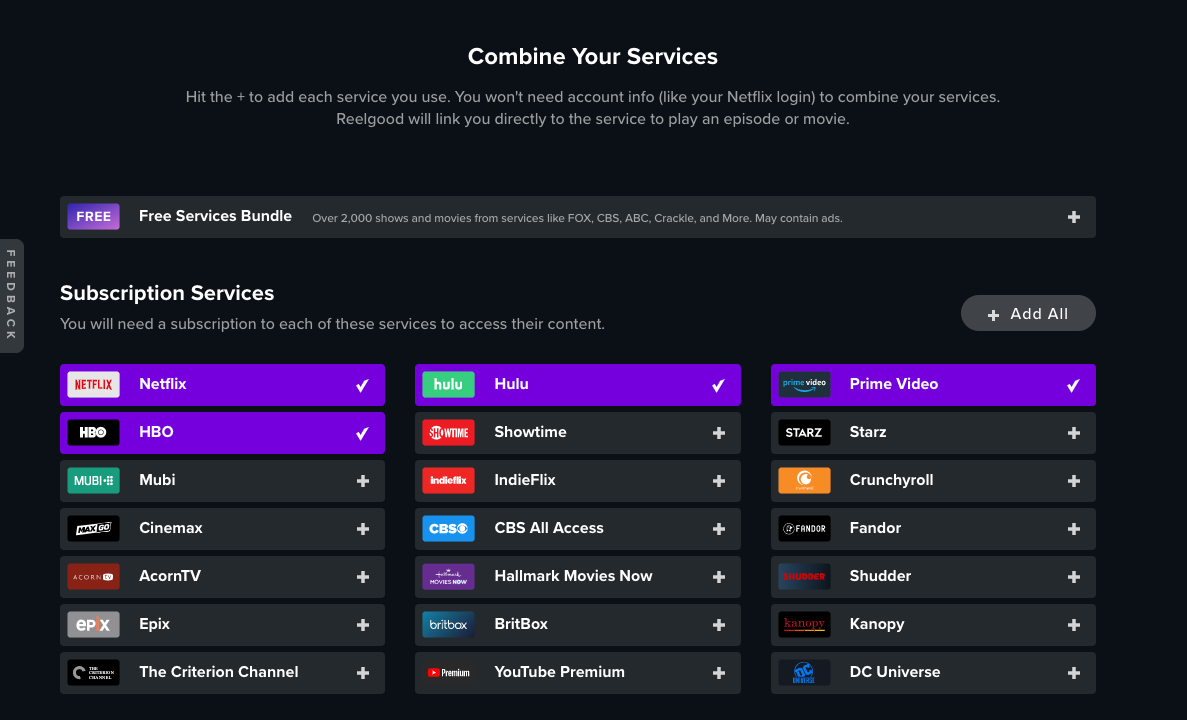This screenshot has height=720, width=1187.
Task: Click the Fandor logo icon
Action: (804, 528)
